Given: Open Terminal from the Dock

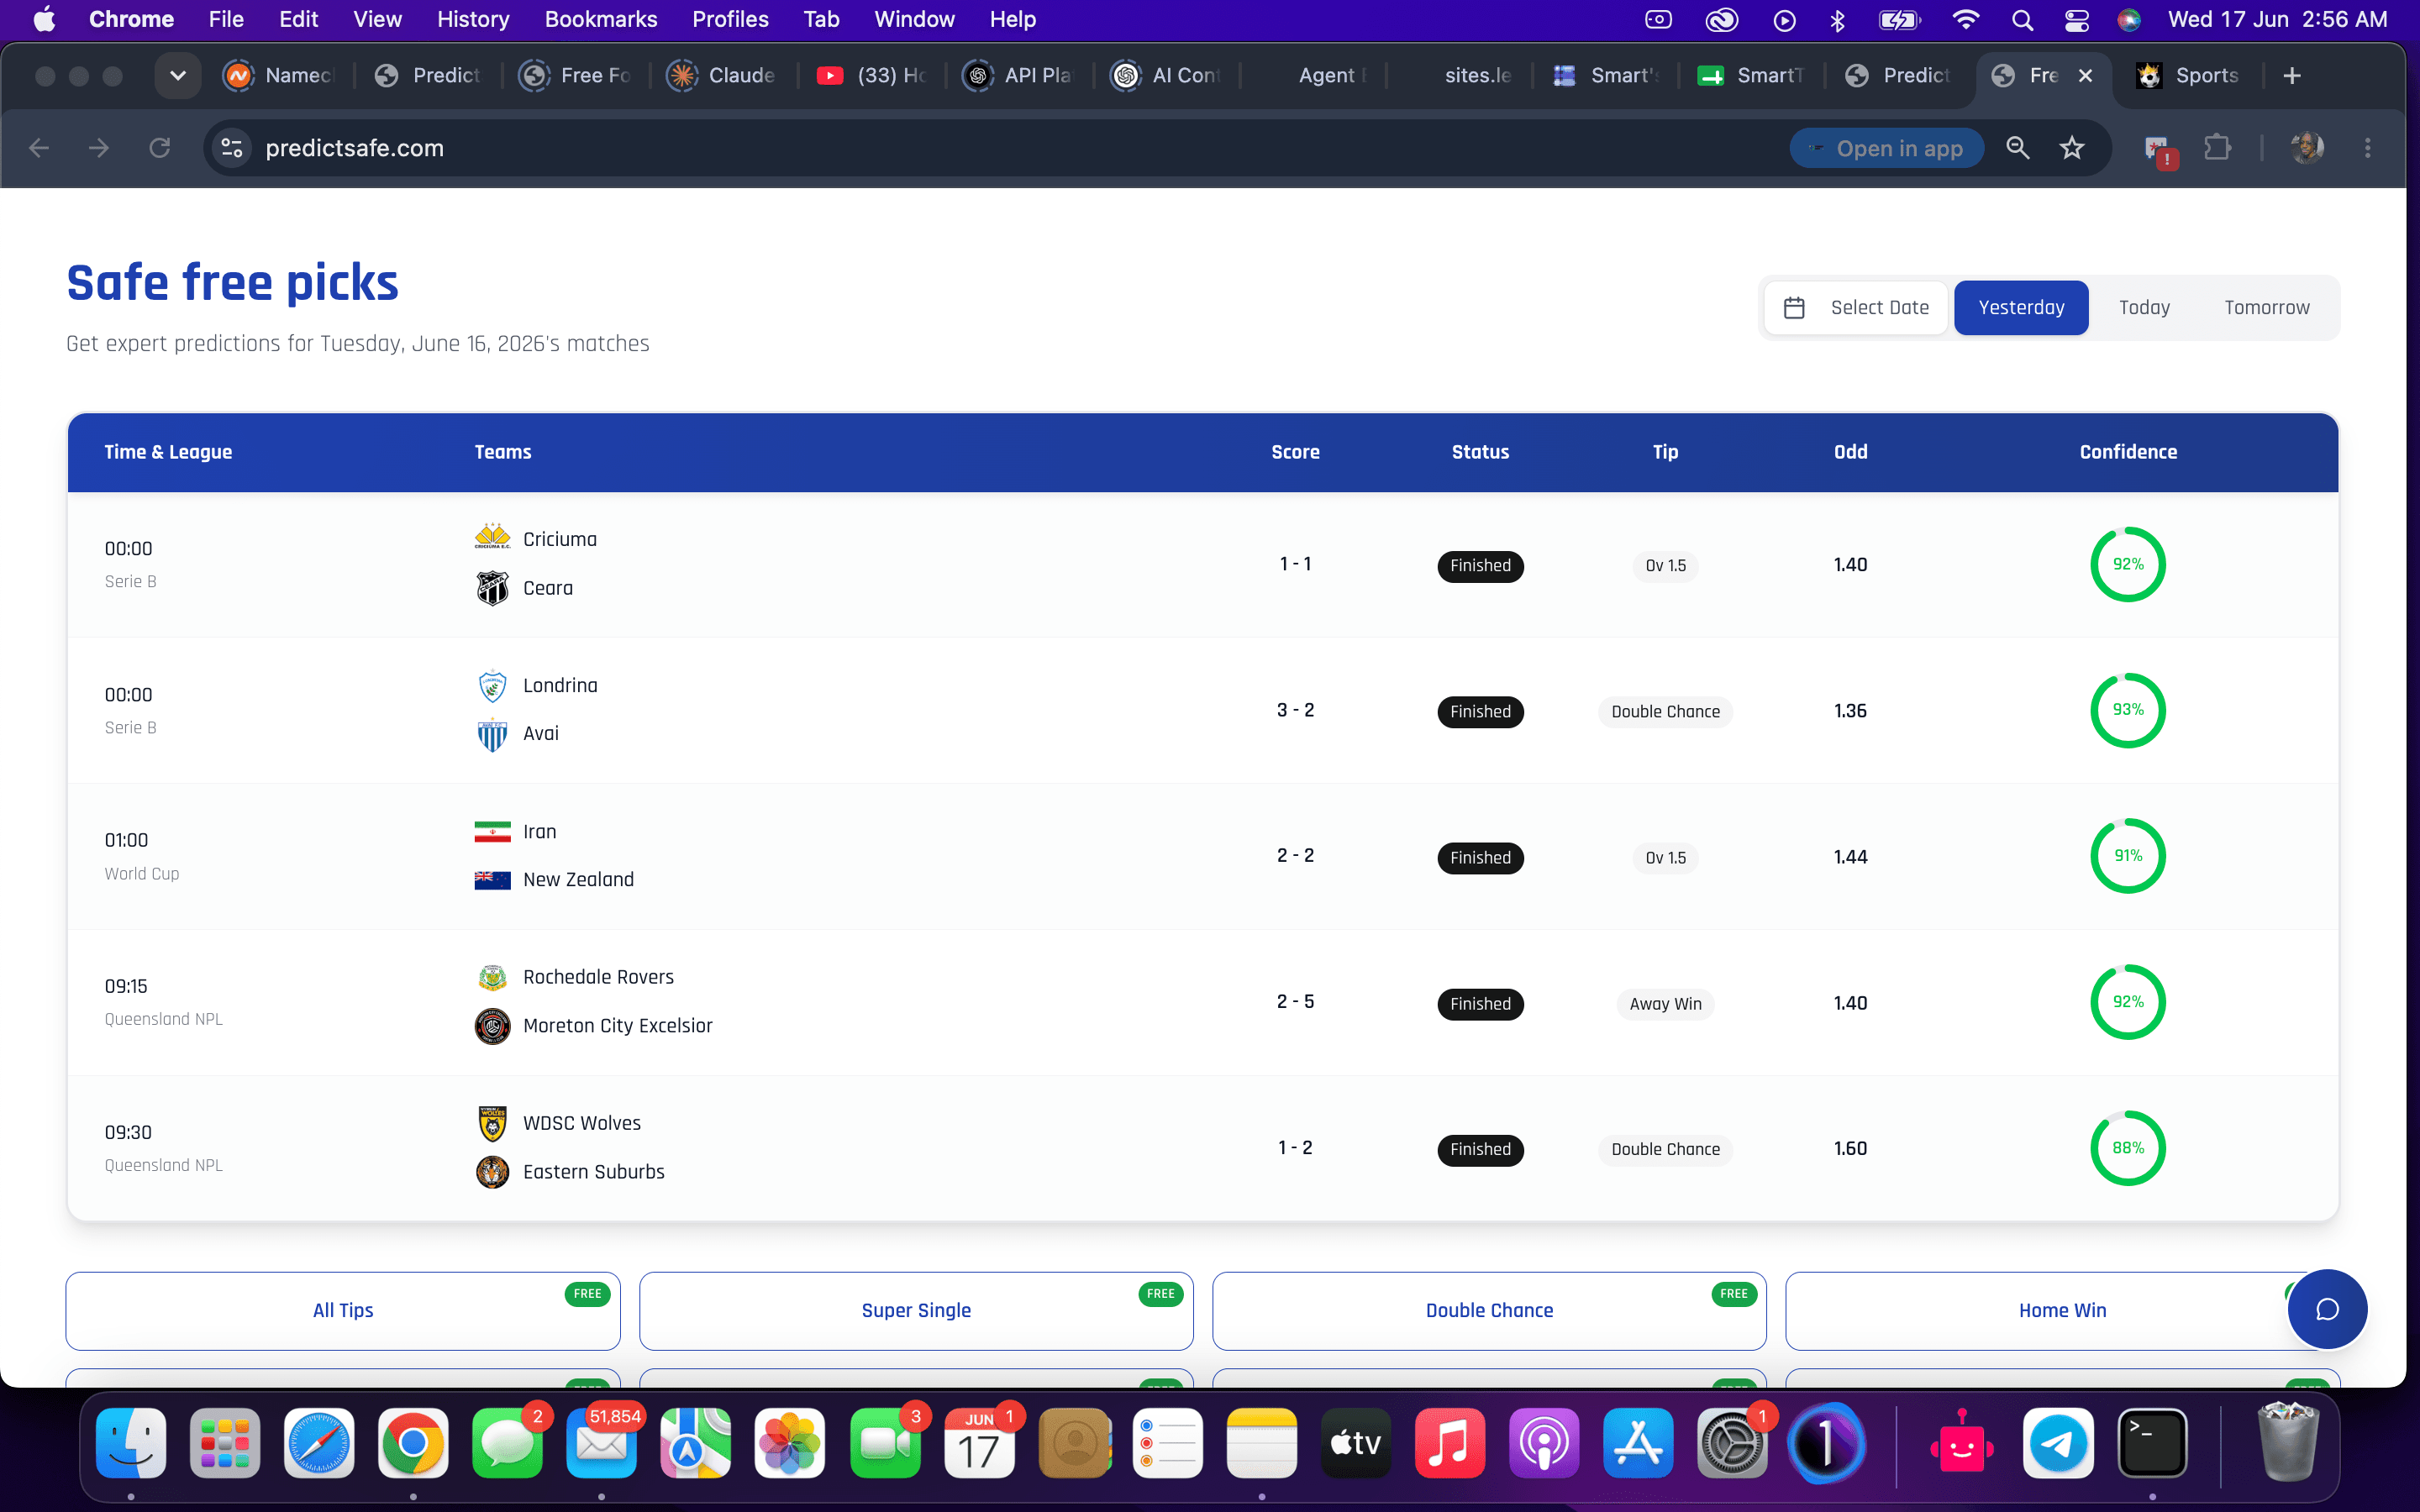Looking at the screenshot, I should [x=2152, y=1443].
